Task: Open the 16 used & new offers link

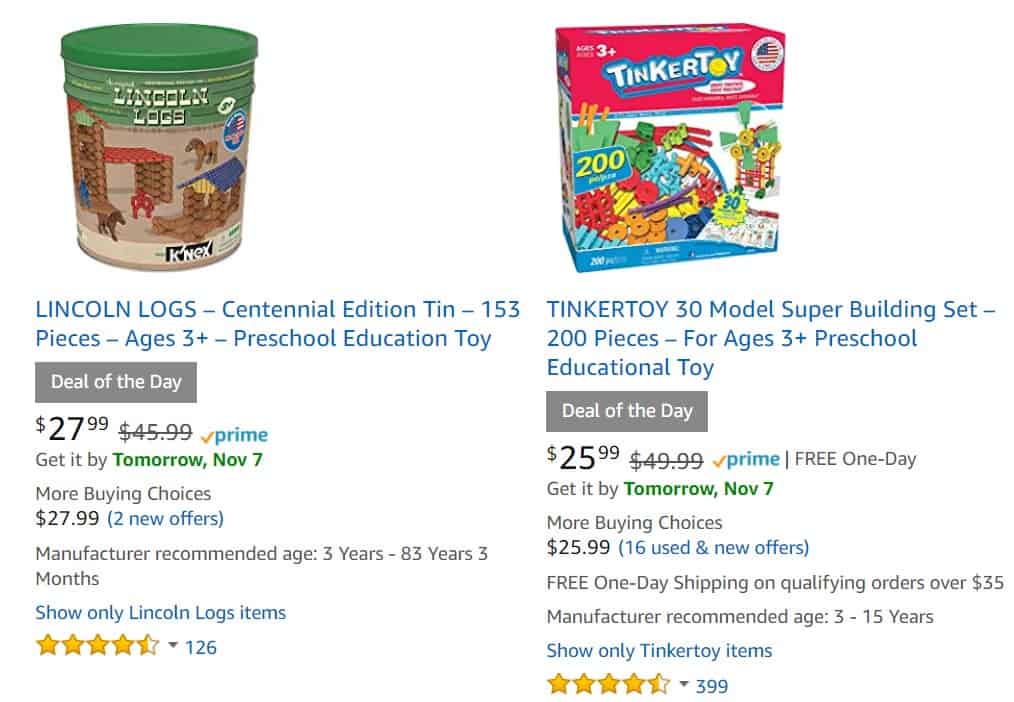Action: click(x=713, y=548)
